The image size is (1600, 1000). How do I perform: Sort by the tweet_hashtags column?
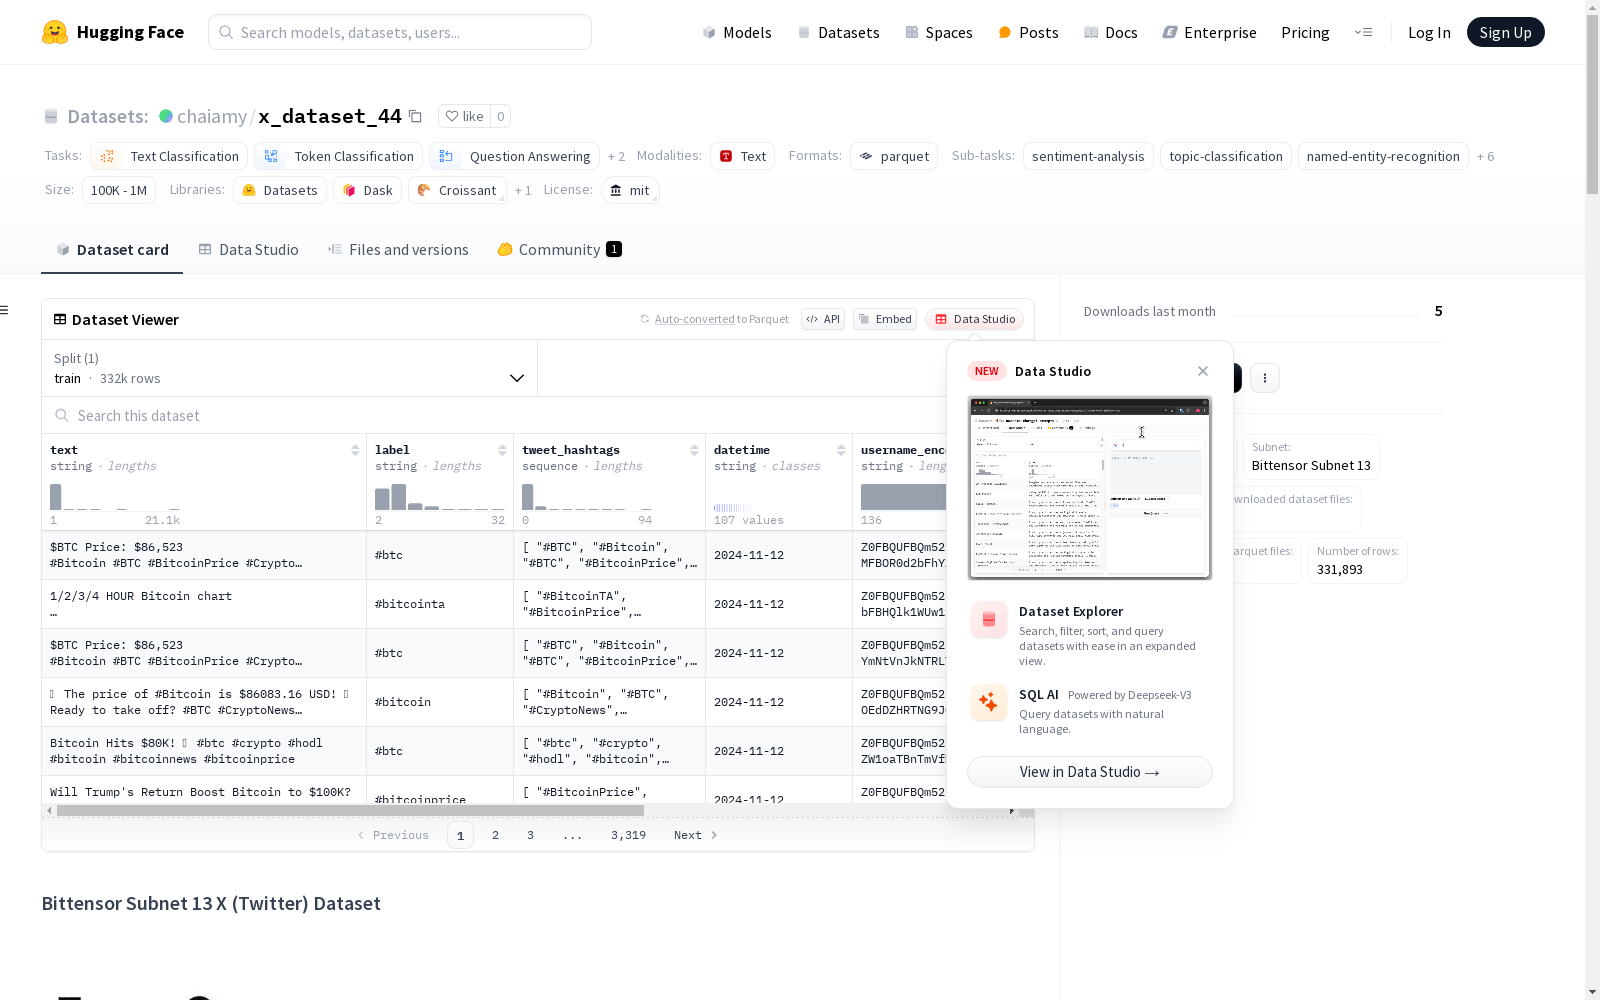tap(694, 450)
